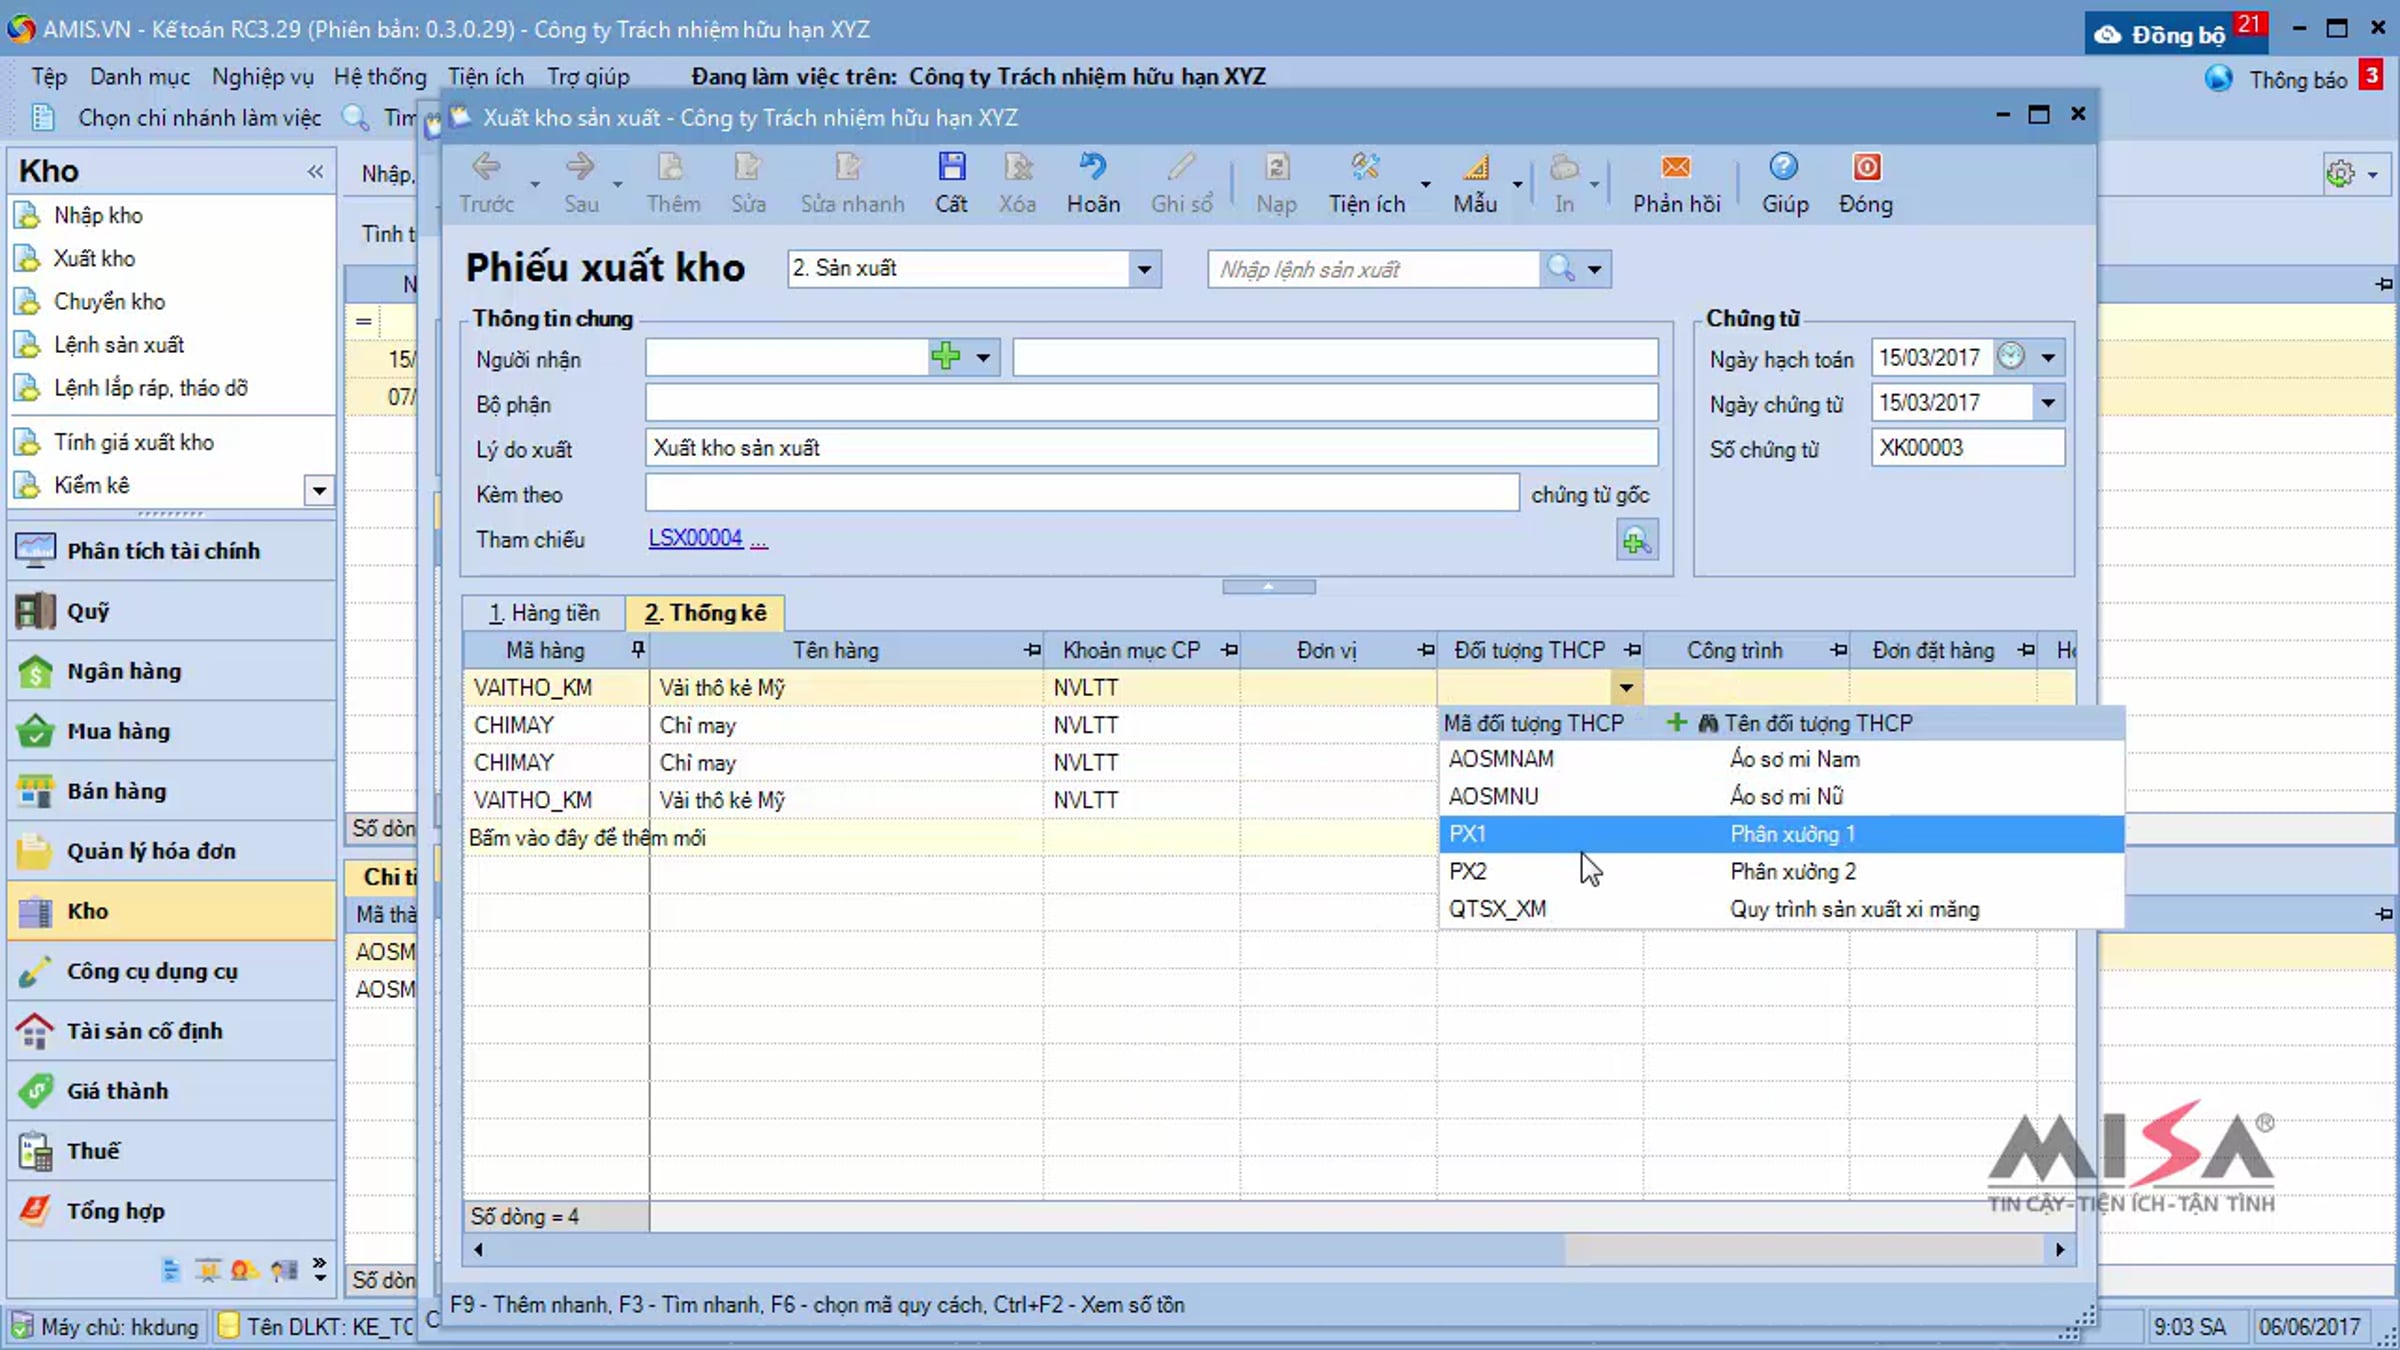This screenshot has width=2400, height=1350.
Task: Click the Phản hồi feedback icon
Action: 1676,167
